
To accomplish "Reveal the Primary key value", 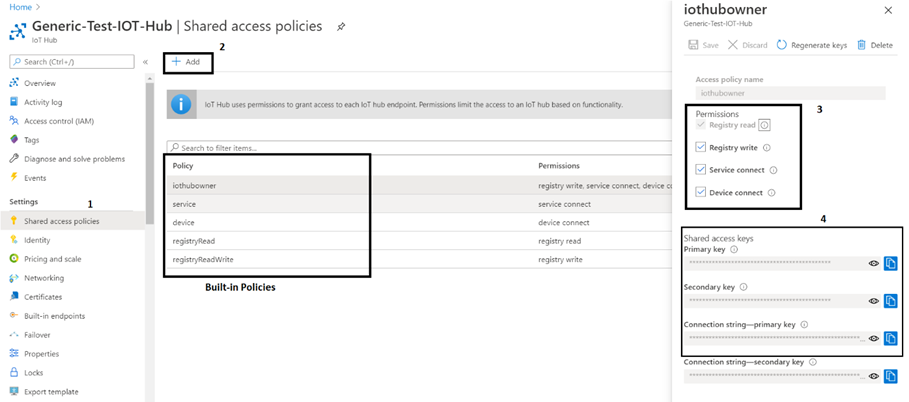I will pos(873,263).
